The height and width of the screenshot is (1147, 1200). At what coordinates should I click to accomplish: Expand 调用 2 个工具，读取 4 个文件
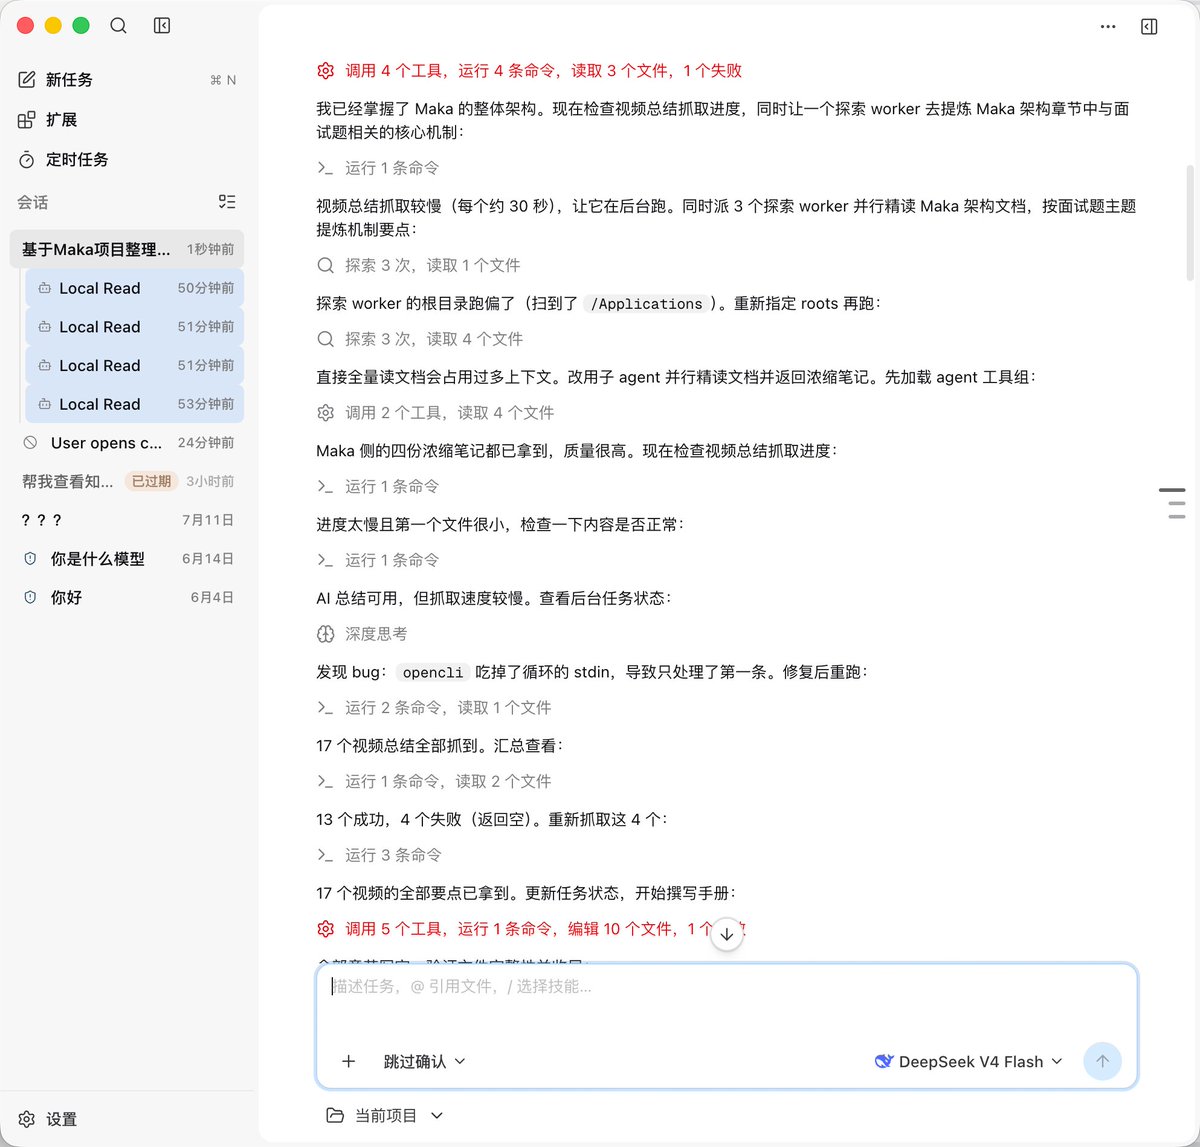[x=435, y=413]
